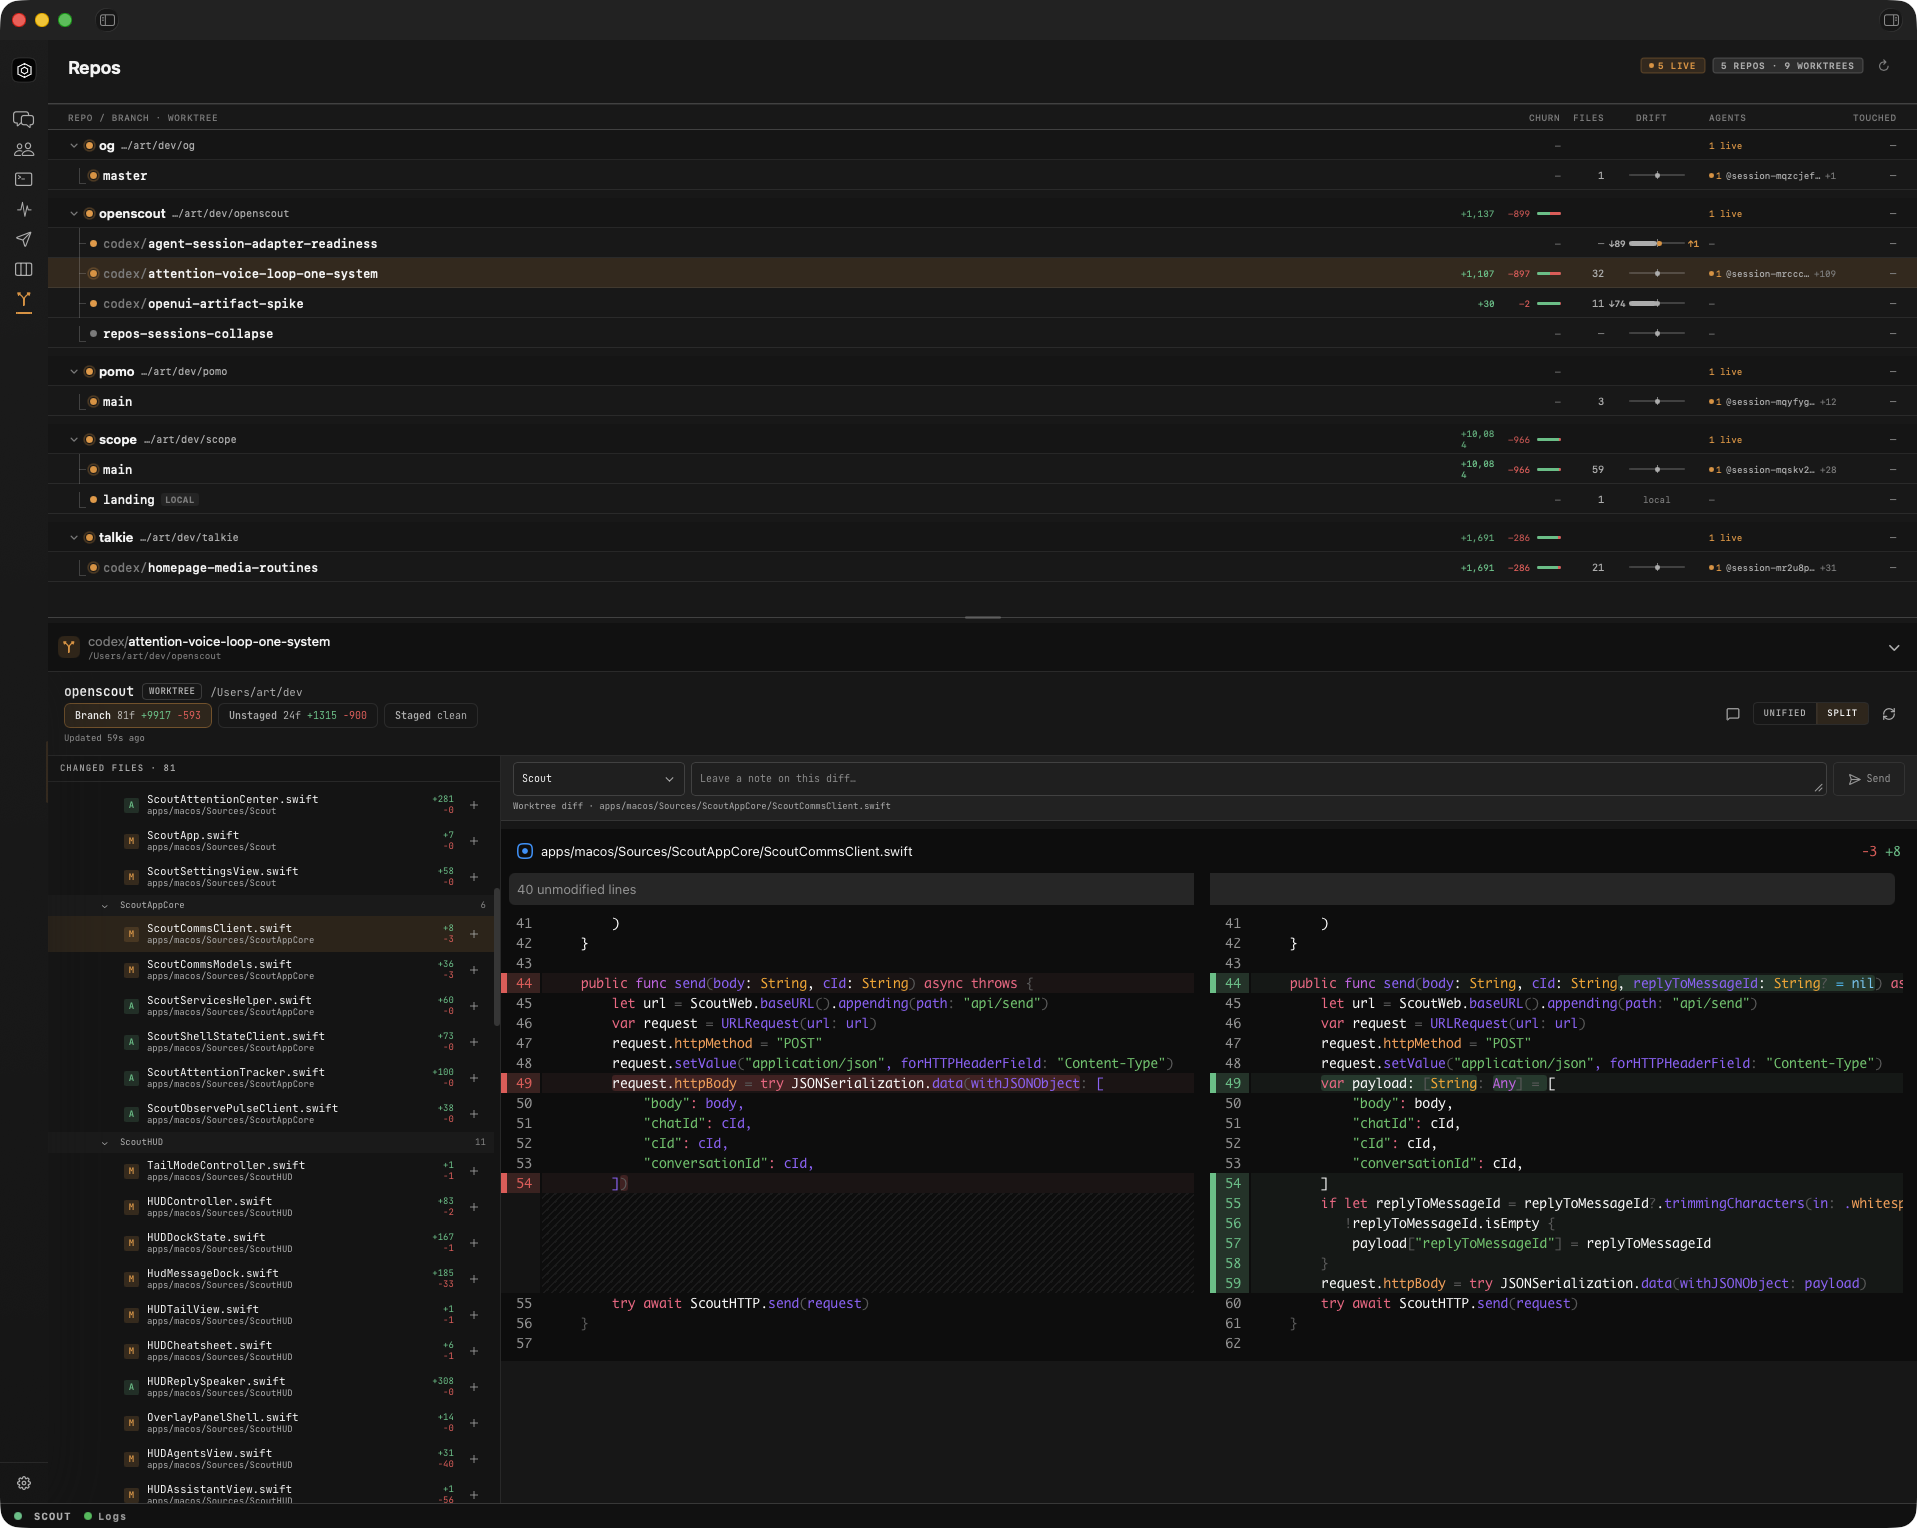Click SCOUT status bar item
Screen dimensions: 1917x1528
[43, 1517]
